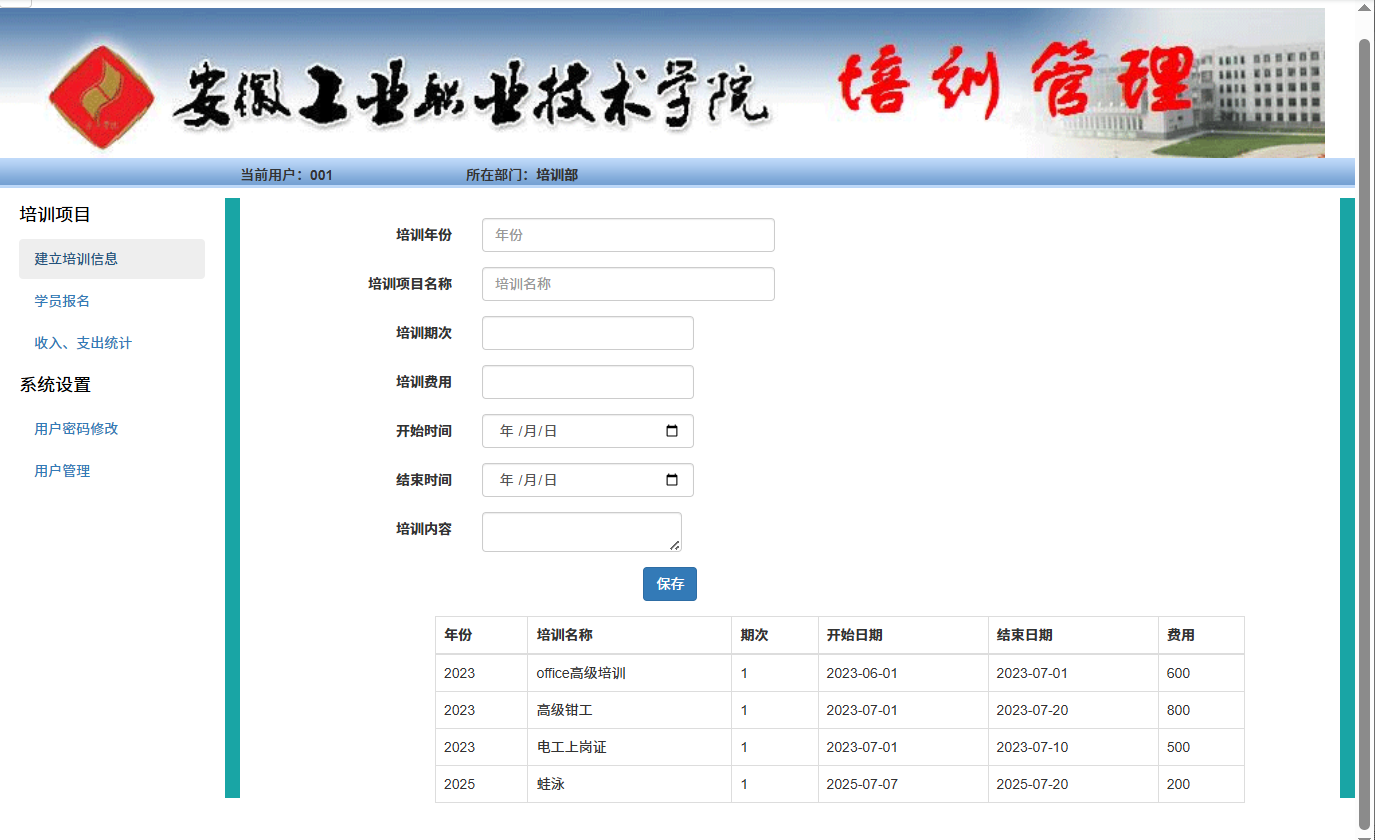Open 收入、支出统计 sidebar link
Image resolution: width=1375 pixels, height=840 pixels.
[83, 343]
